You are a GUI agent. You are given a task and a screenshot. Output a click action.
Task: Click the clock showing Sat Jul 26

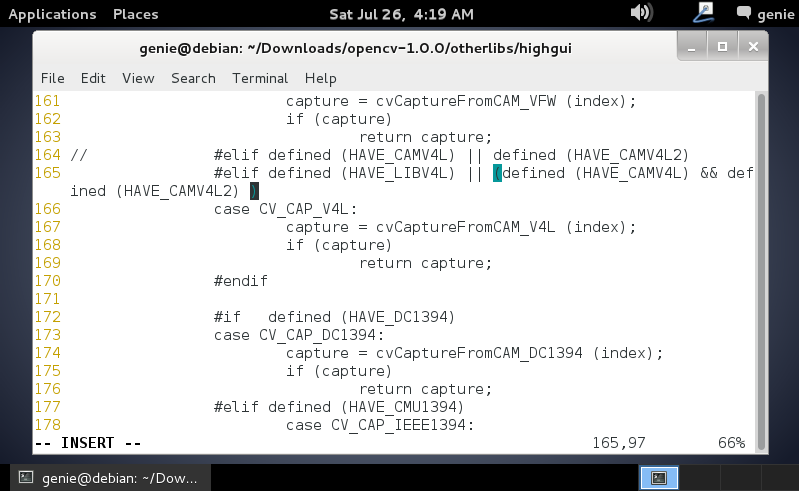tap(402, 14)
